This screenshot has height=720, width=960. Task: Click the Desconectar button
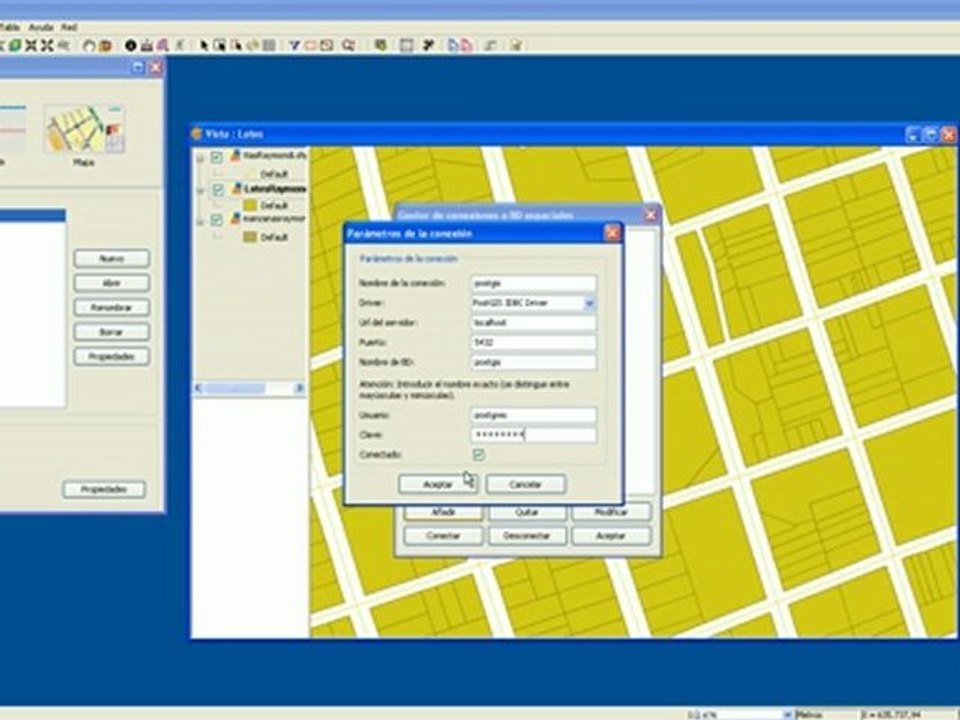coord(527,536)
